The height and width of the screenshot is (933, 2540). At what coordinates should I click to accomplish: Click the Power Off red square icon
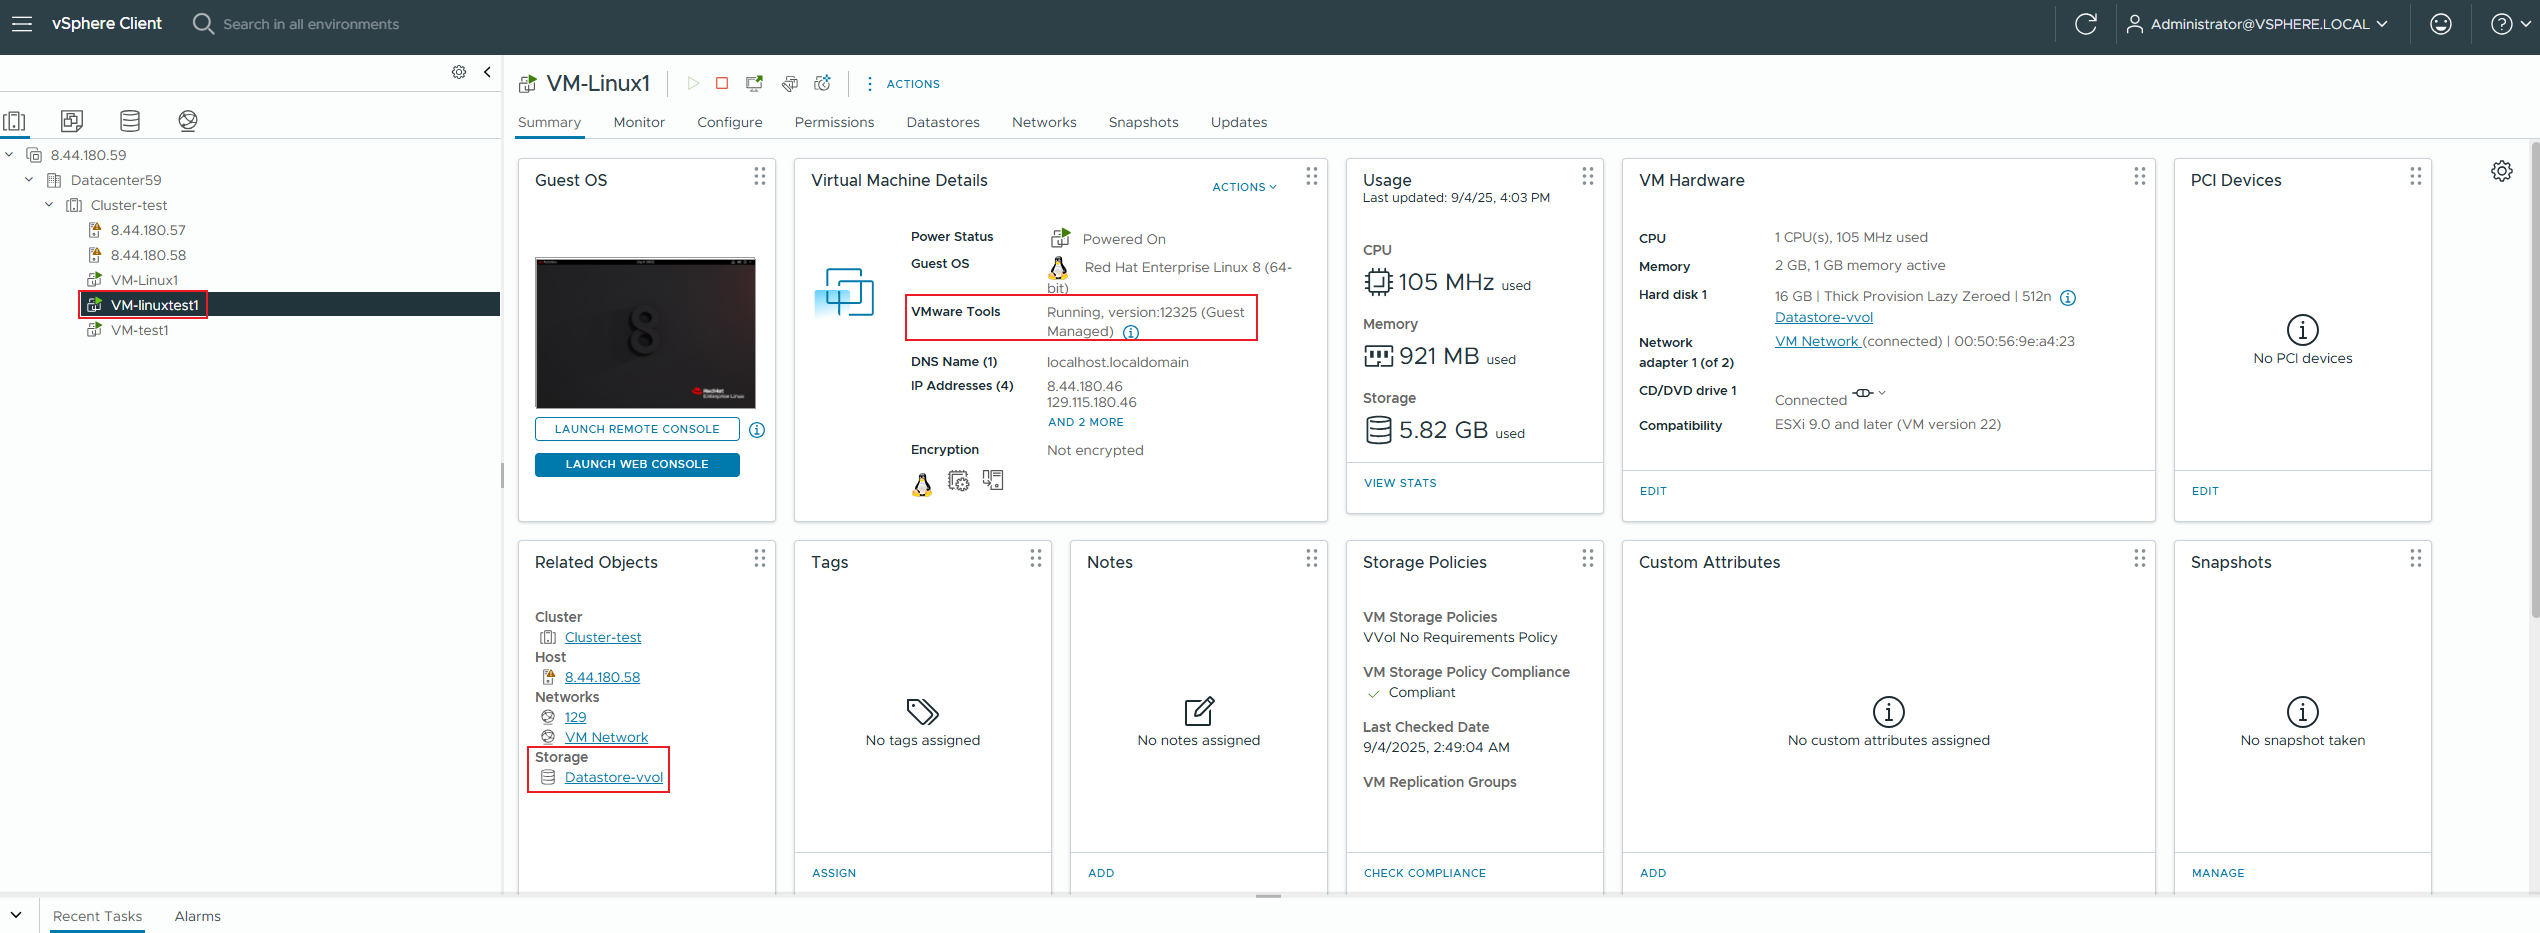point(722,83)
